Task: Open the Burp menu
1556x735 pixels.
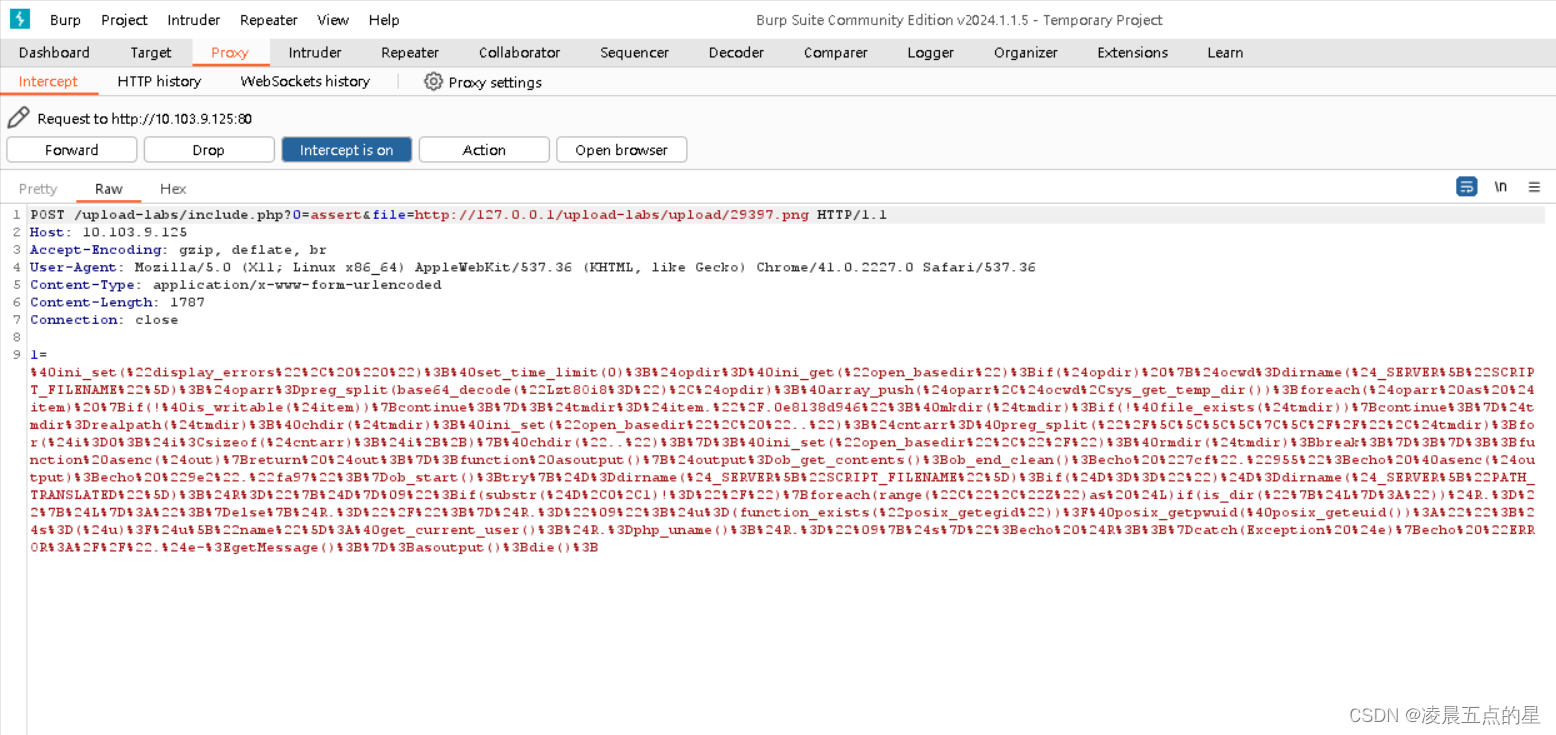Action: [65, 20]
